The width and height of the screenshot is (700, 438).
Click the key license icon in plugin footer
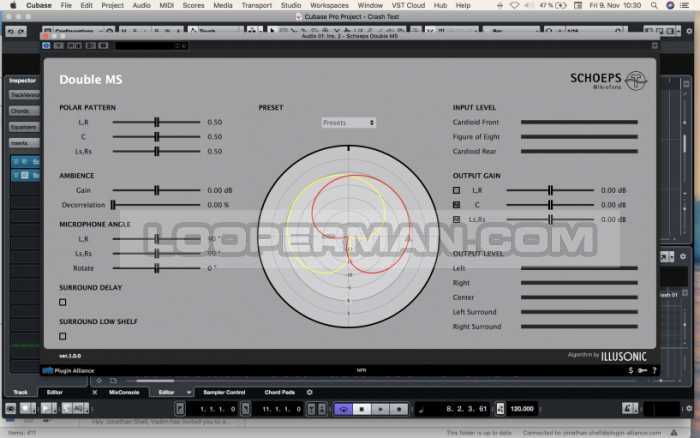642,370
